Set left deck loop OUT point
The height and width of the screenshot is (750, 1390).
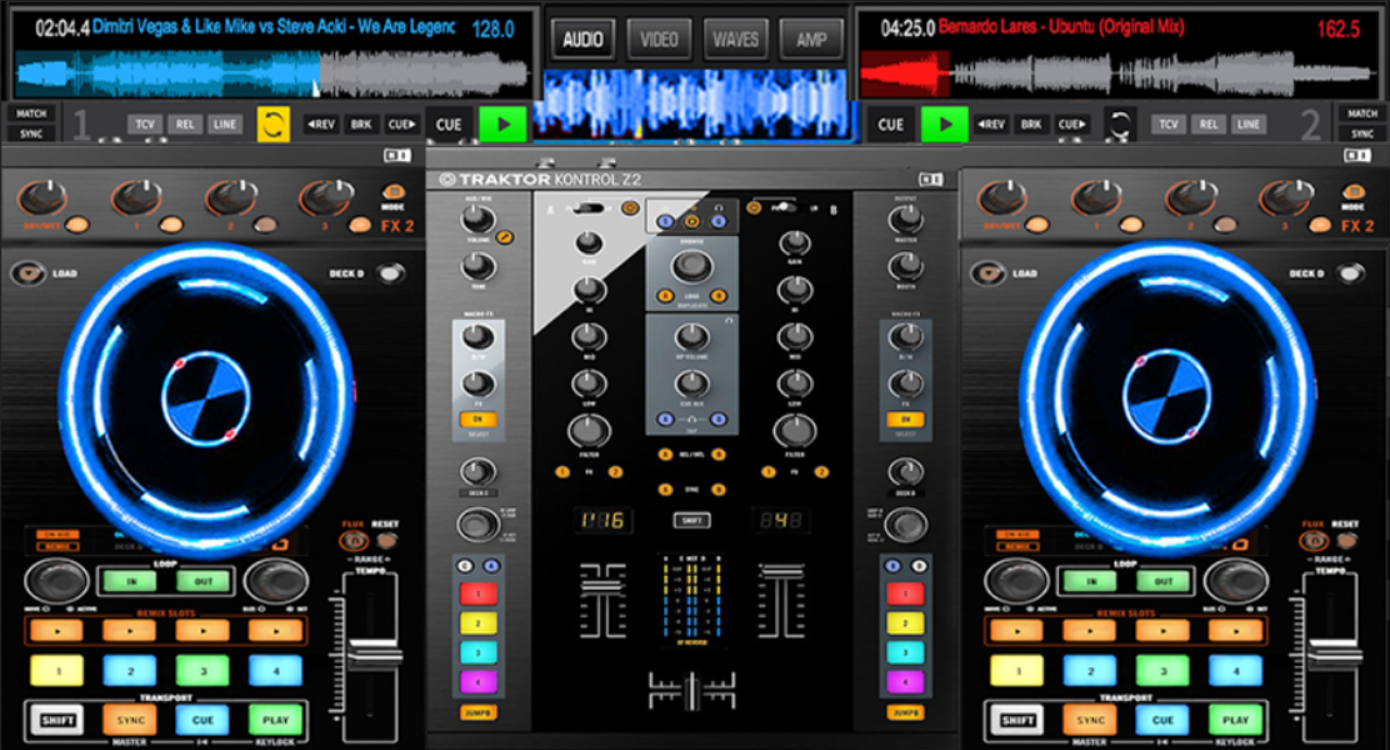tap(203, 581)
